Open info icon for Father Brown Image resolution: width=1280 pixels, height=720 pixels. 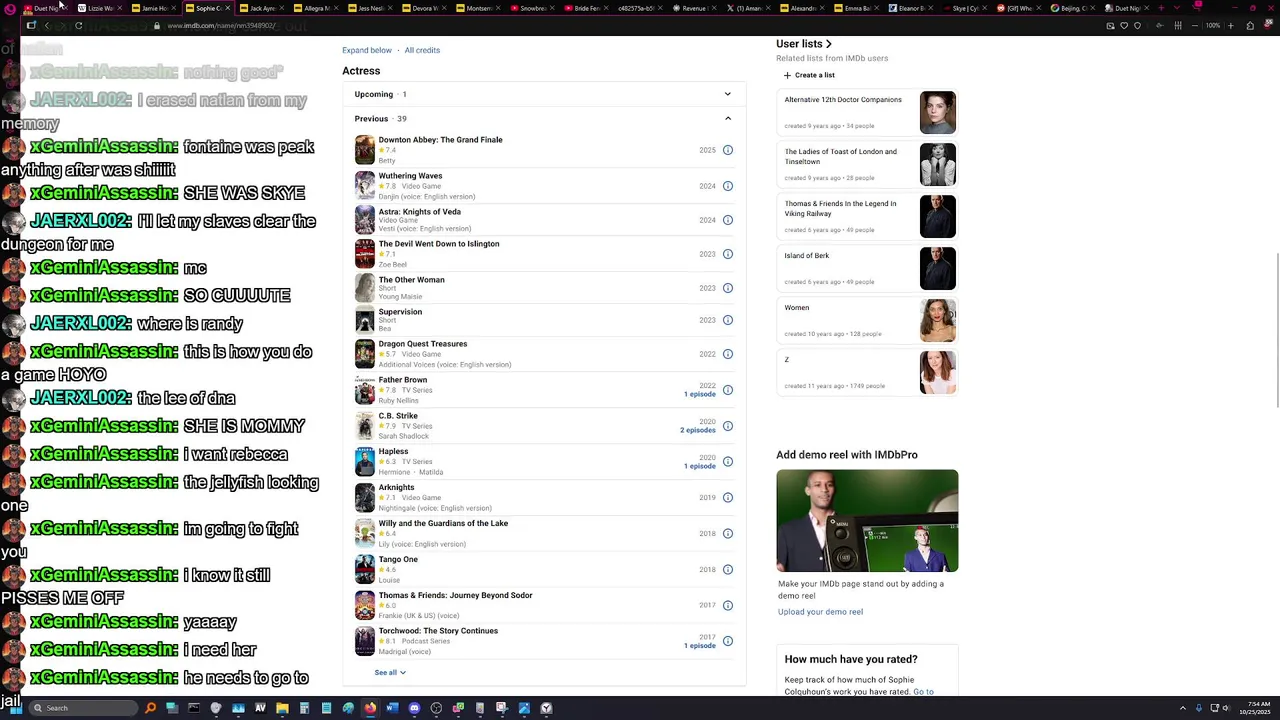coord(728,390)
